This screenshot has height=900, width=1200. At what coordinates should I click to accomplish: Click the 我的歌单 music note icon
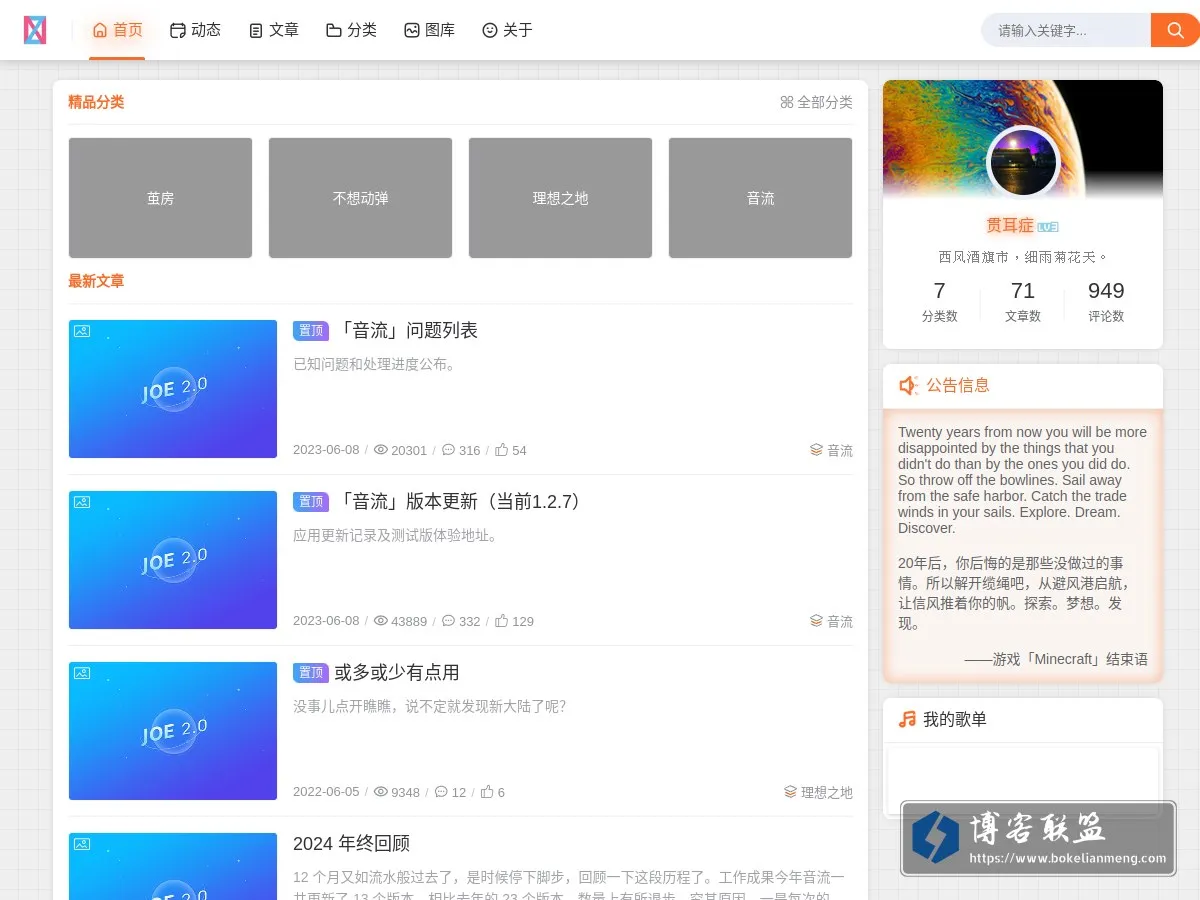pos(907,719)
